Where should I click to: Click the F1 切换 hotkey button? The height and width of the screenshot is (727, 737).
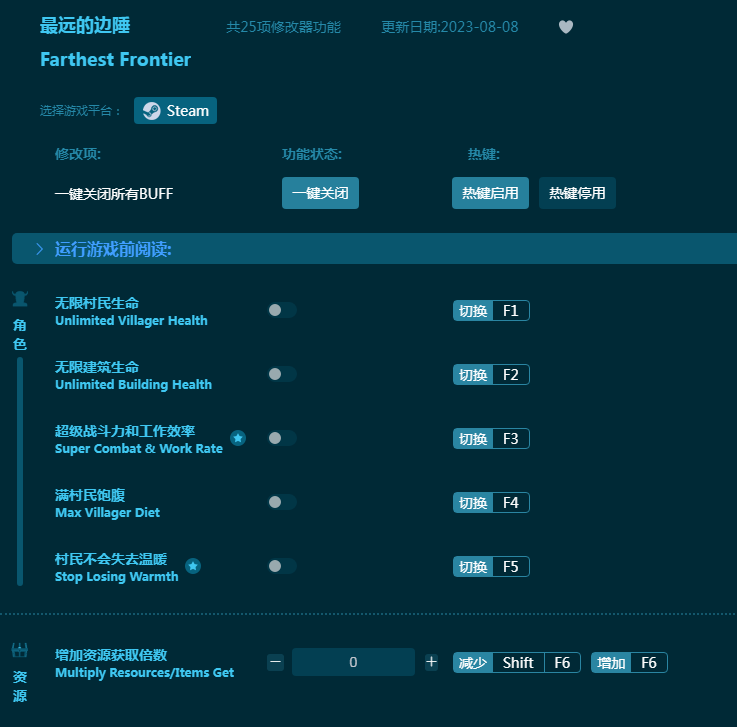pyautogui.click(x=491, y=311)
